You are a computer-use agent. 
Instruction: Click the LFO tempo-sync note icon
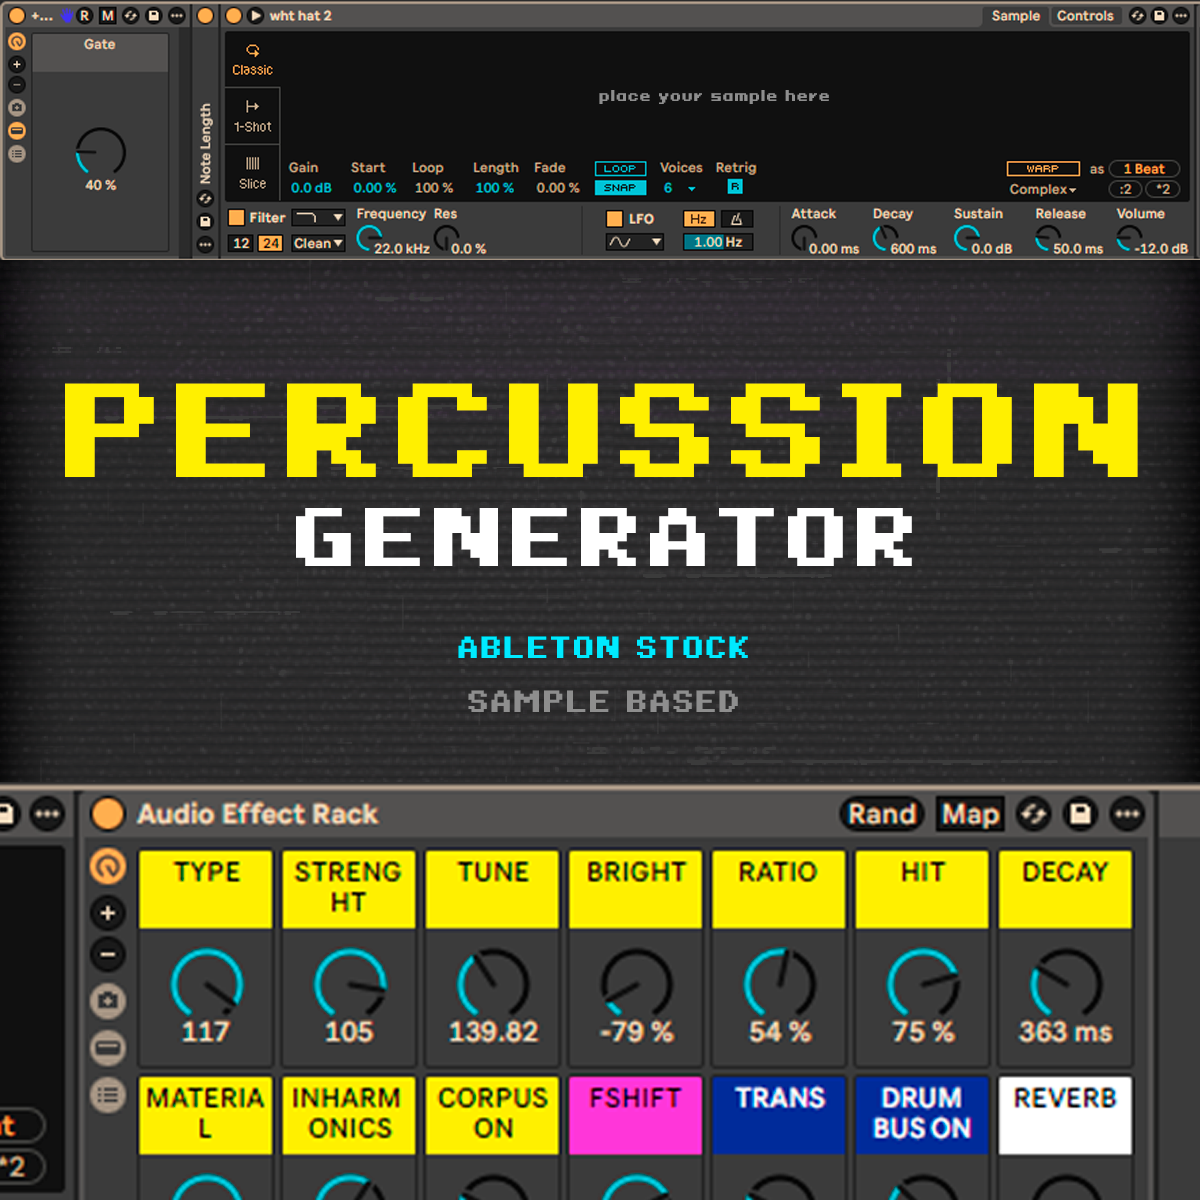736,219
